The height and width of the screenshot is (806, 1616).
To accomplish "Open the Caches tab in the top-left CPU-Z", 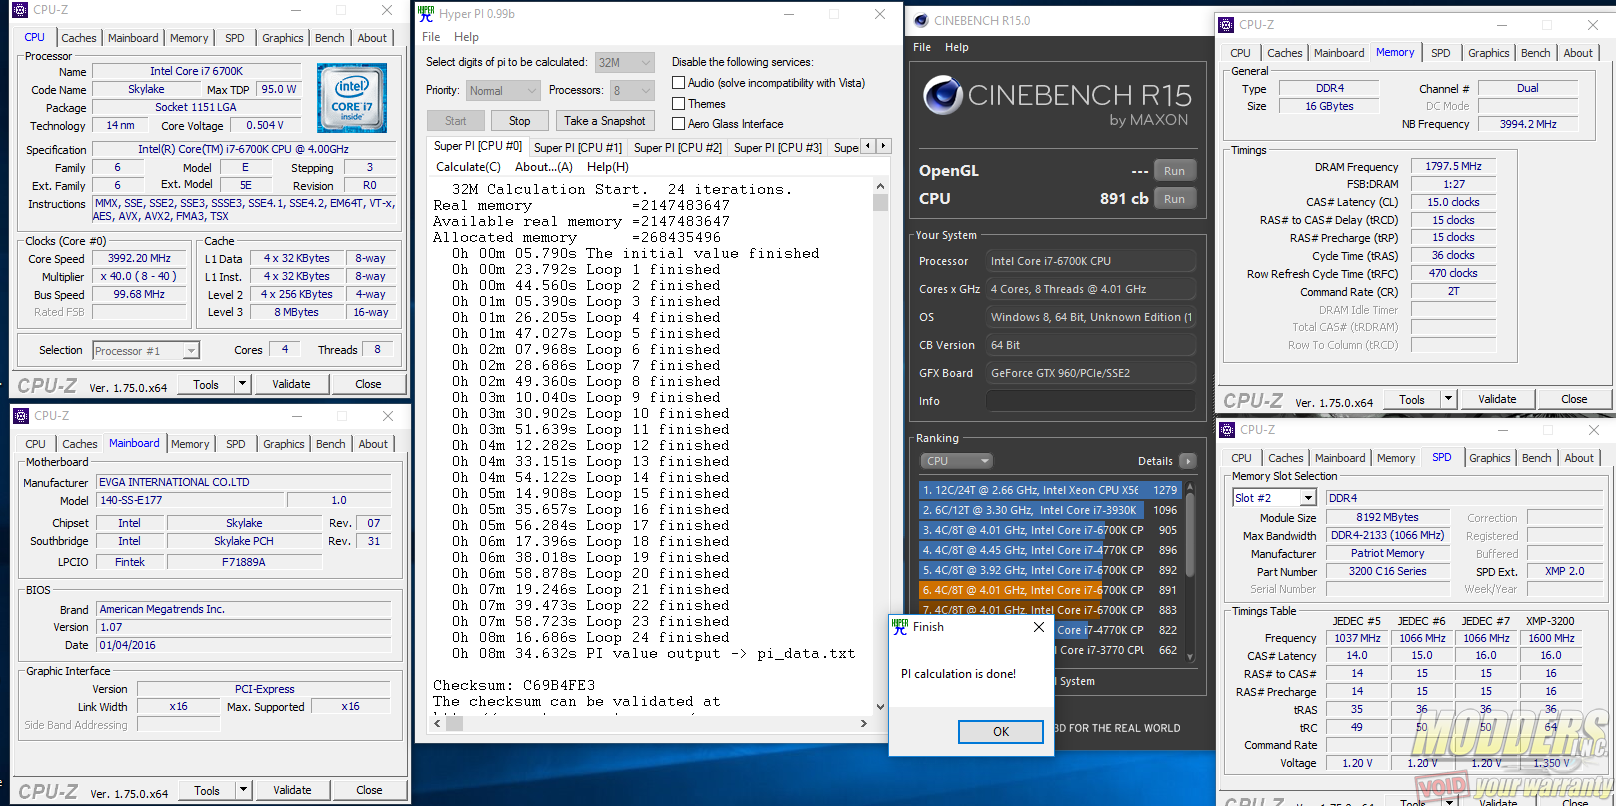I will (x=79, y=38).
